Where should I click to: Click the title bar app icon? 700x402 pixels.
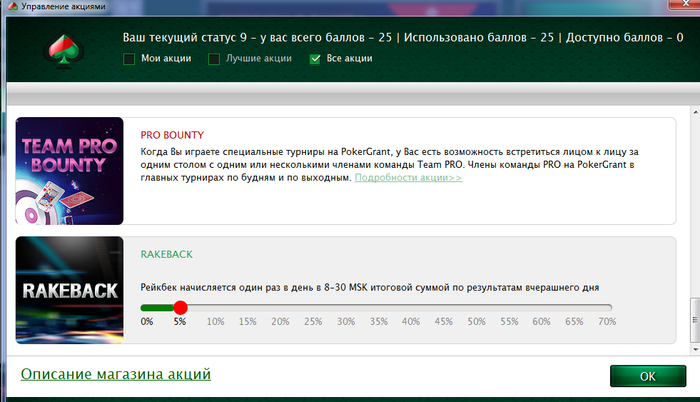point(12,6)
